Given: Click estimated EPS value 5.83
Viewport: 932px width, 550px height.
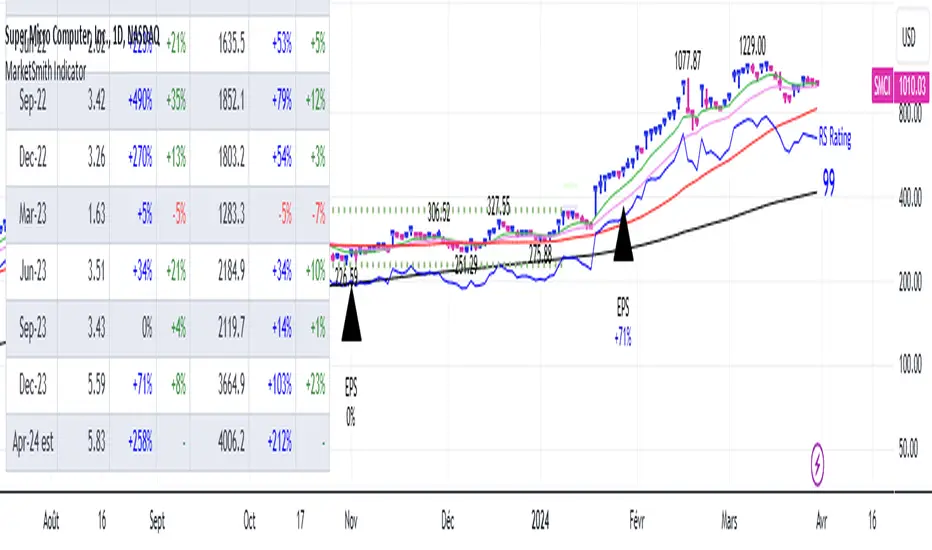Looking at the screenshot, I should (x=96, y=442).
